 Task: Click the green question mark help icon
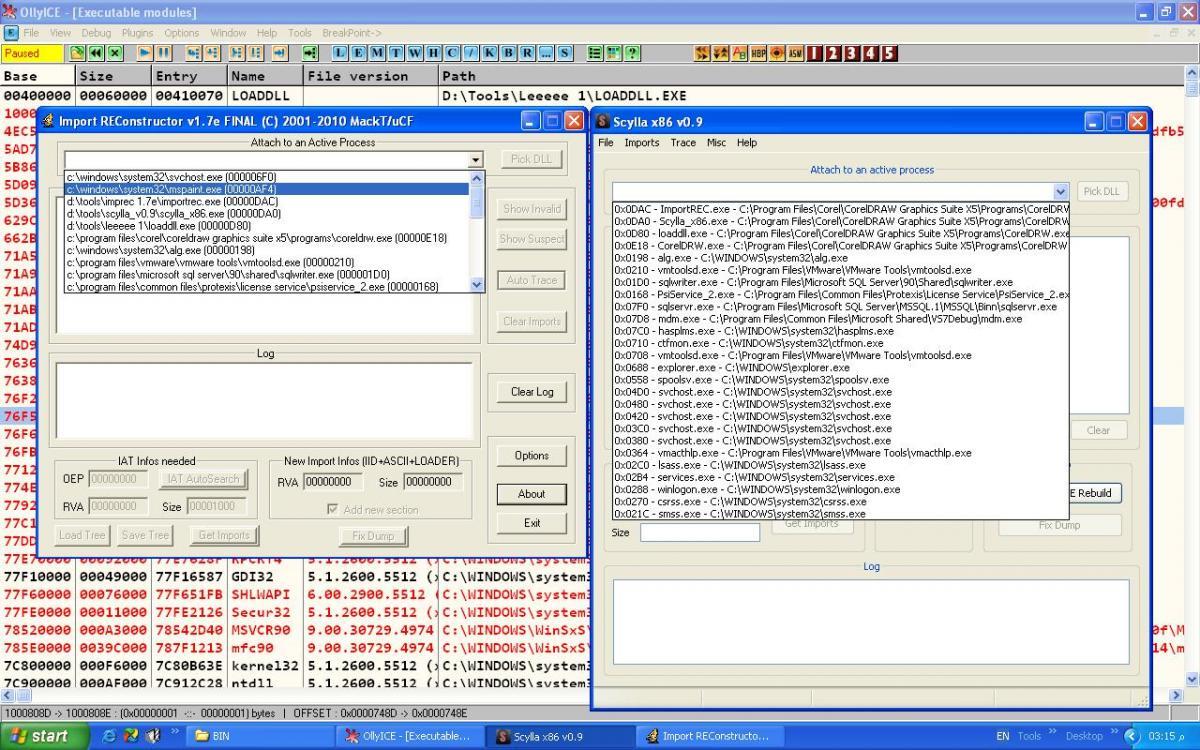tap(632, 53)
